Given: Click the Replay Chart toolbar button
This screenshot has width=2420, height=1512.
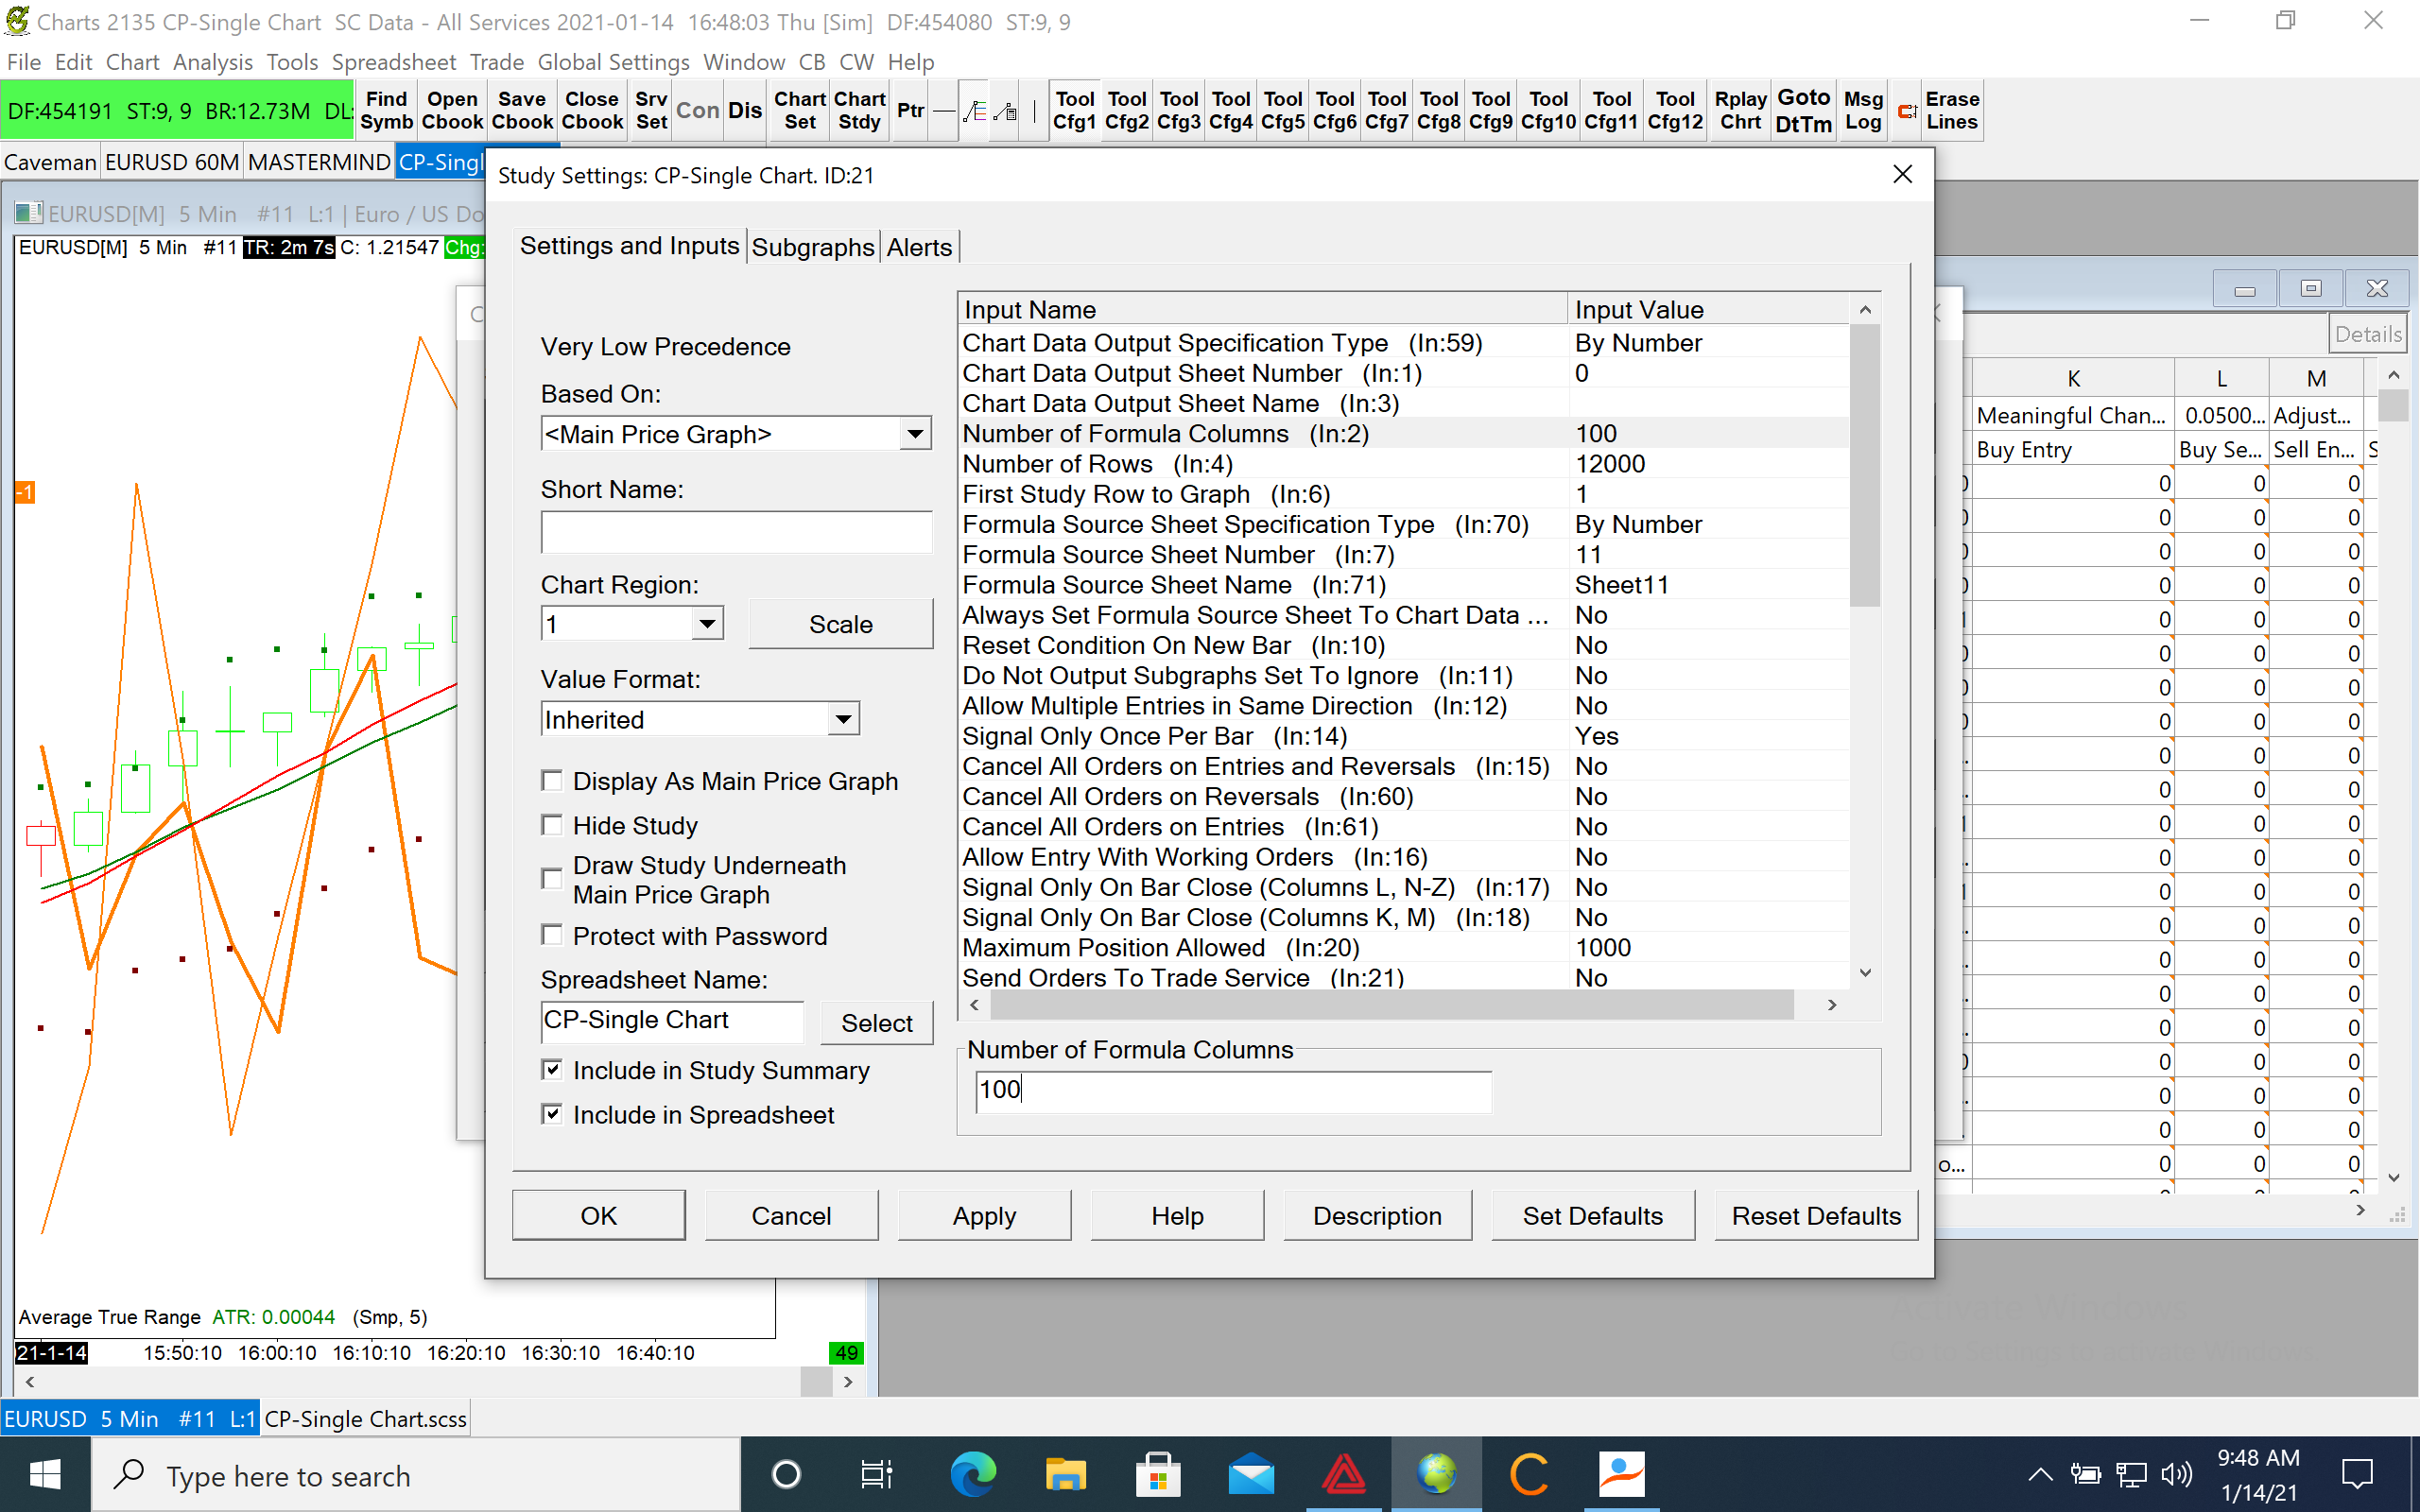Looking at the screenshot, I should (x=1739, y=110).
